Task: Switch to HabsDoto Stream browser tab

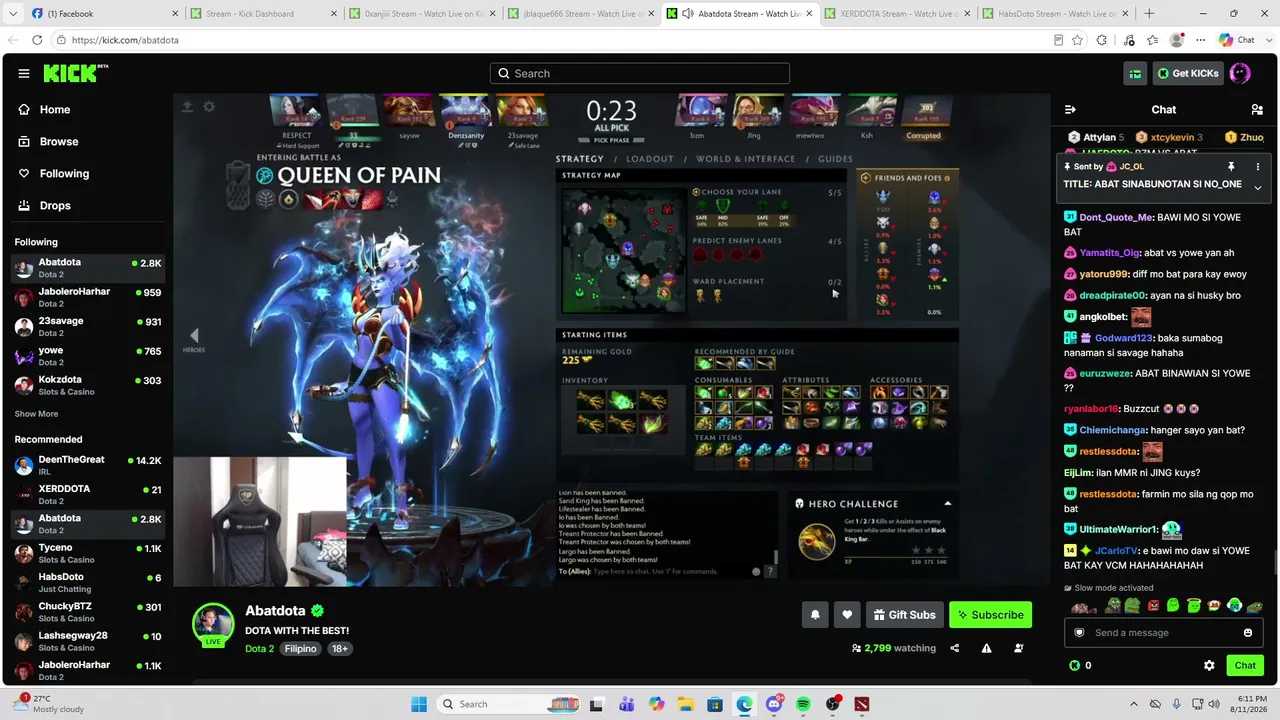Action: (1053, 14)
